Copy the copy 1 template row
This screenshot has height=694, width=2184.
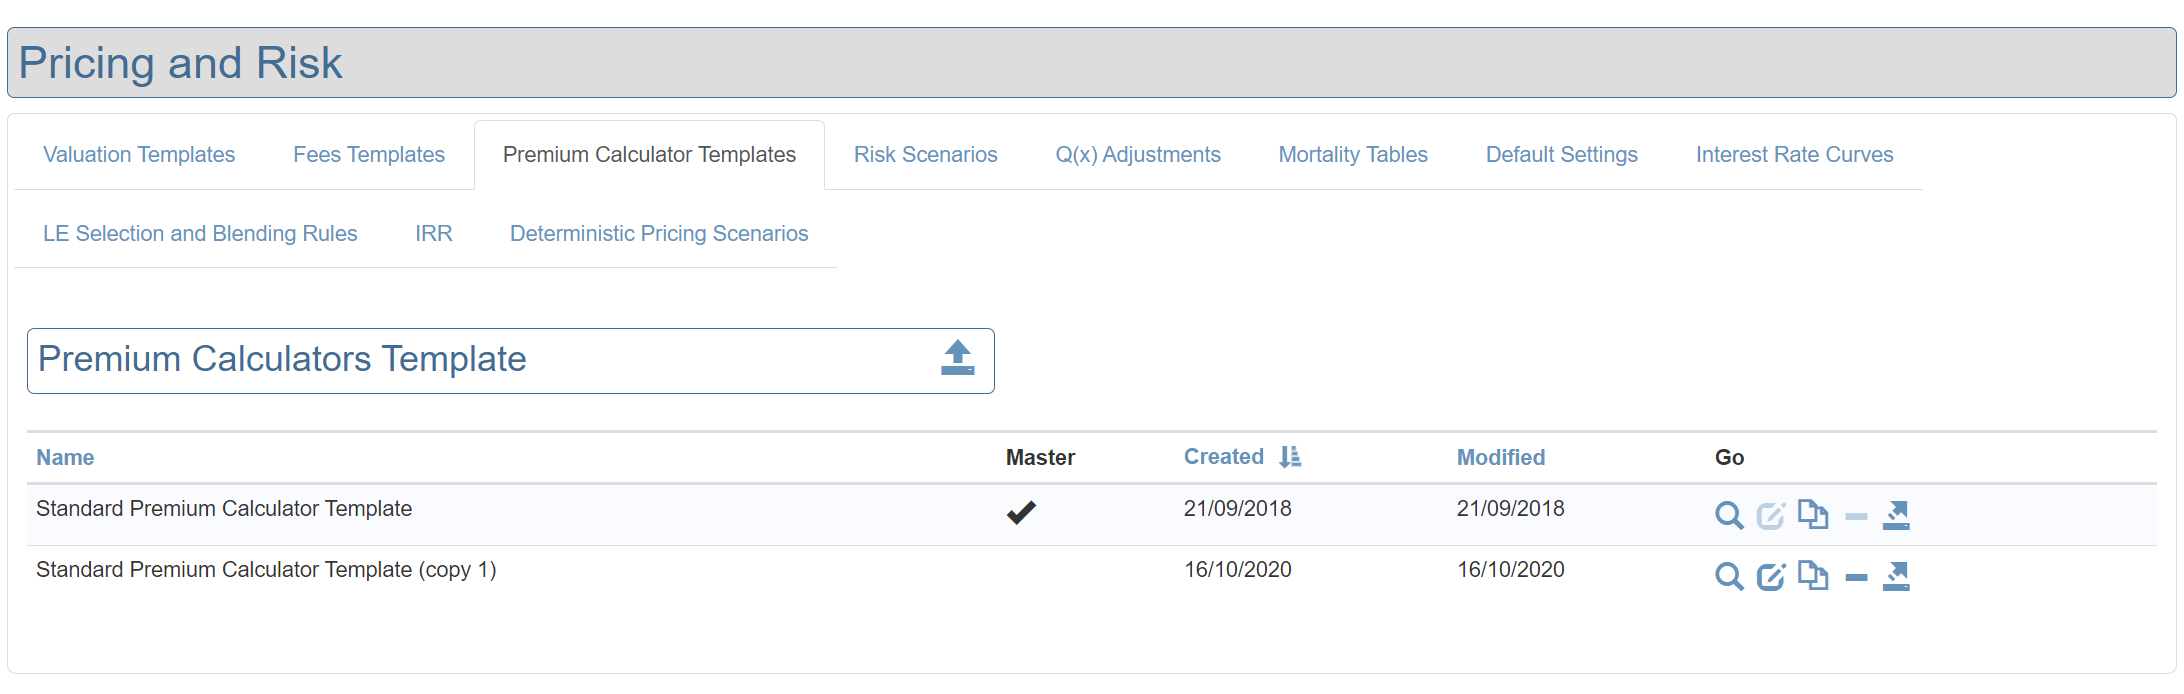tap(1812, 576)
